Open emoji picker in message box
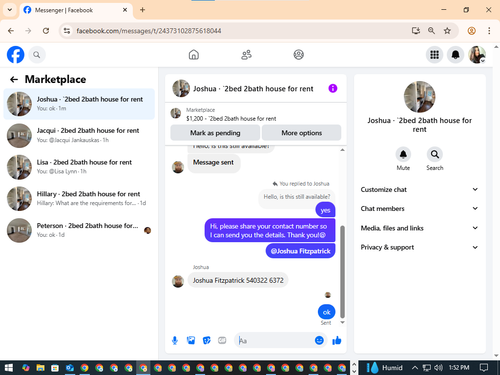The width and height of the screenshot is (500, 375). (319, 340)
